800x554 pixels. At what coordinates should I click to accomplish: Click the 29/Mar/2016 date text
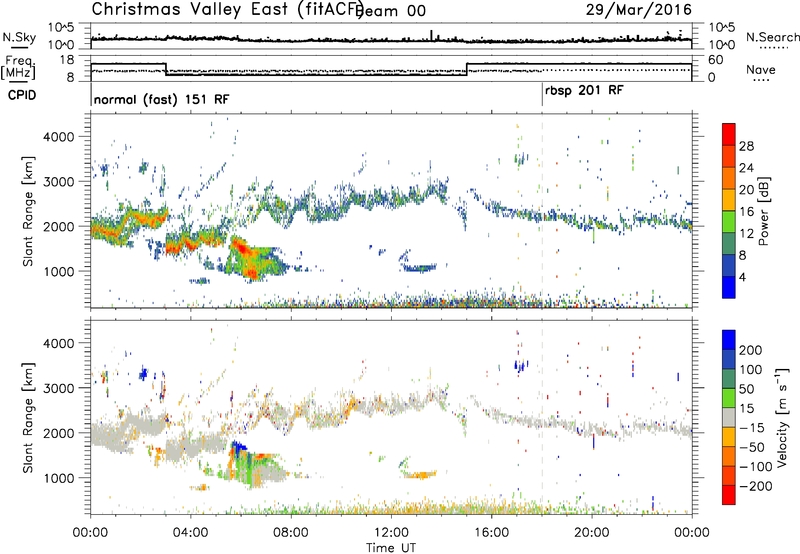[x=639, y=9]
